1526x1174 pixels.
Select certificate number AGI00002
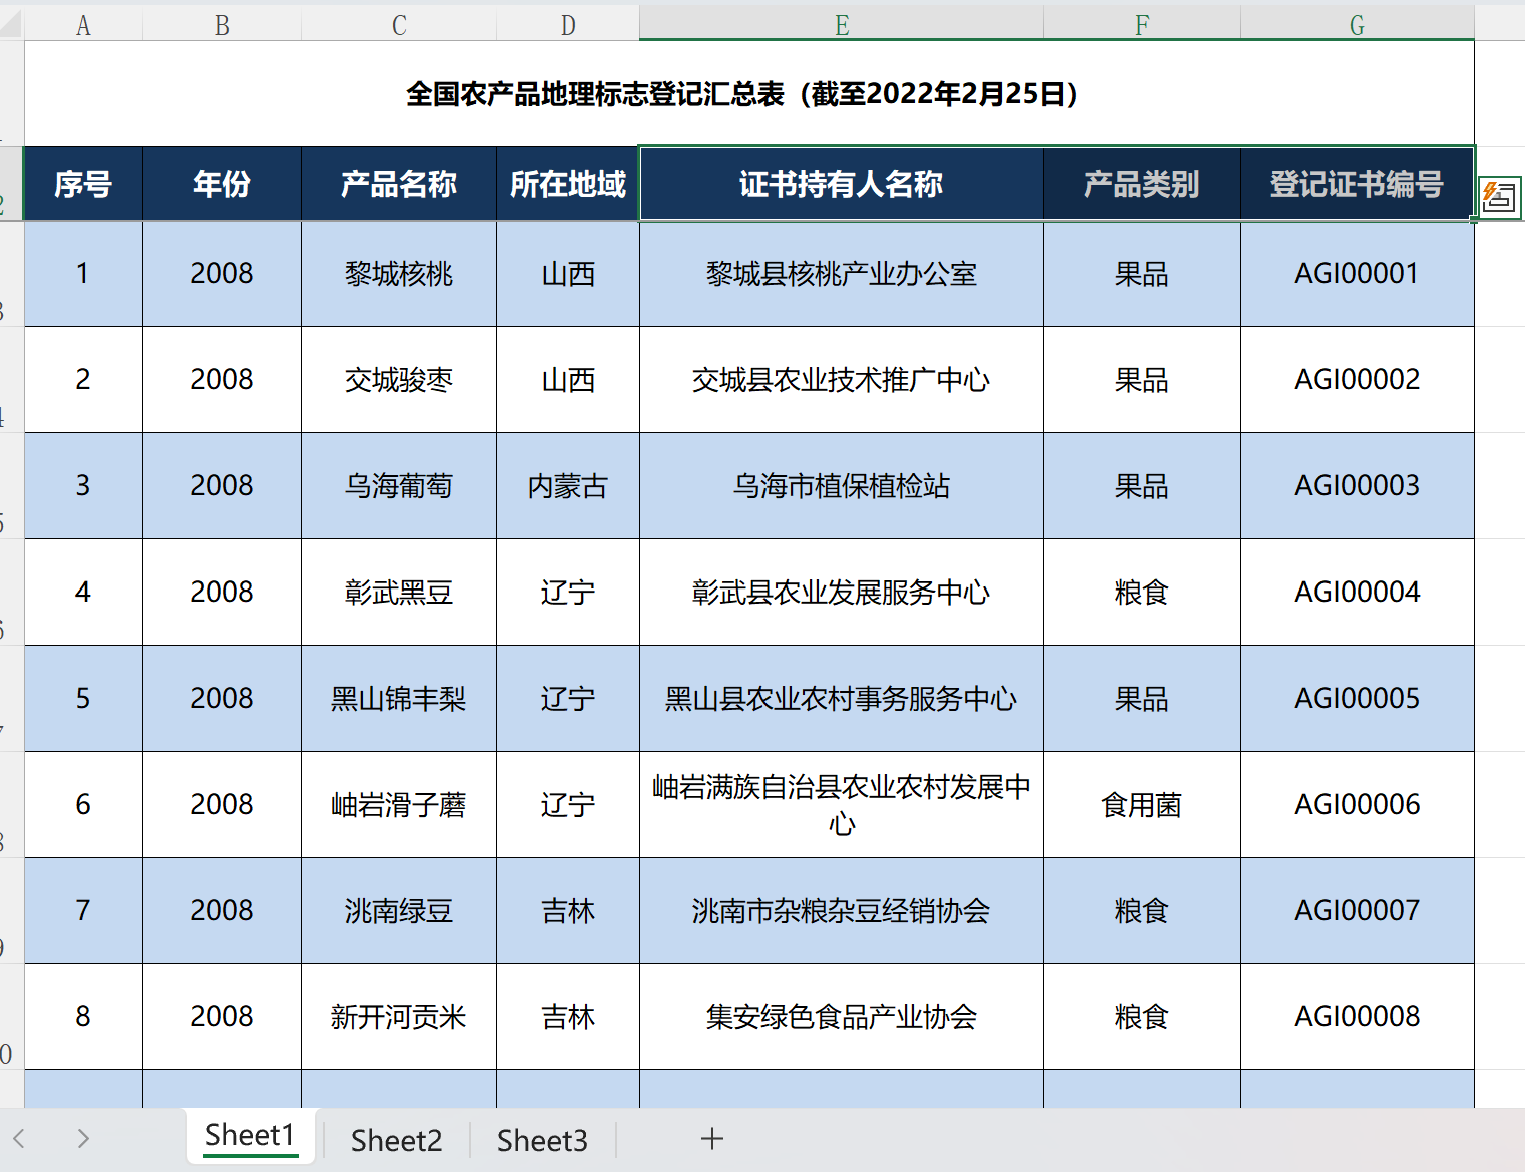click(1357, 380)
